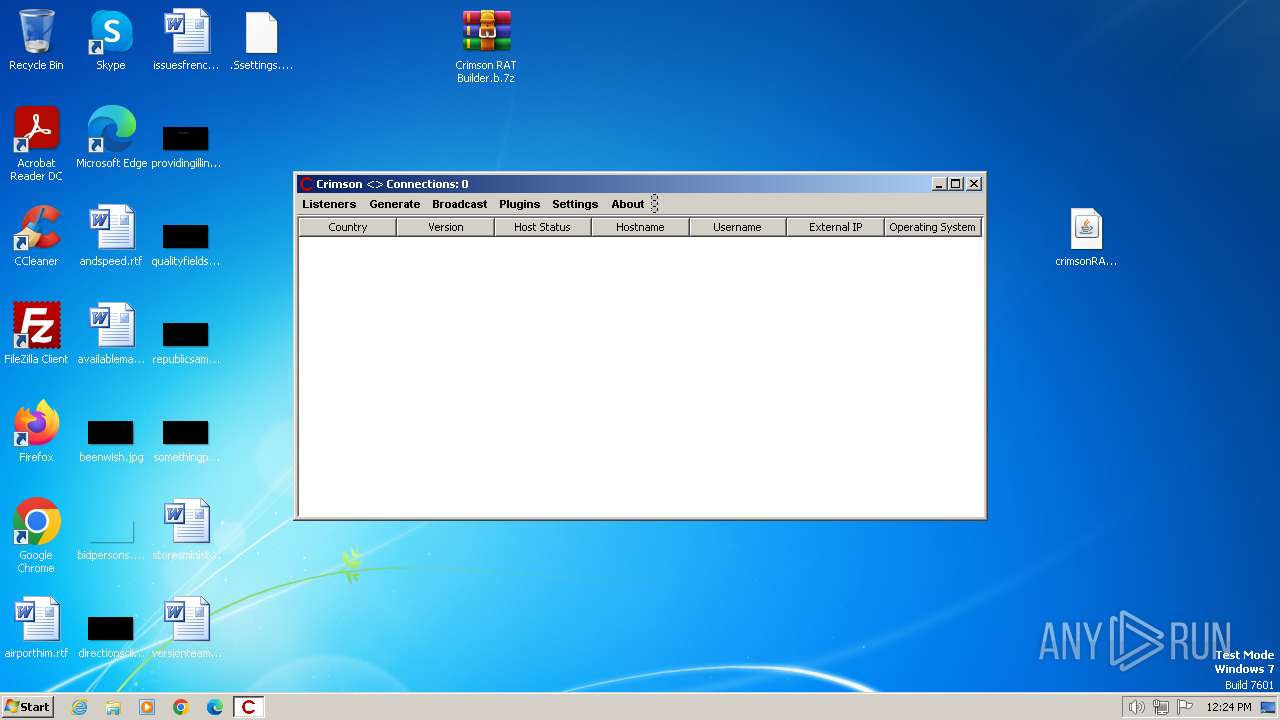Select the availablema document icon

click(111, 334)
